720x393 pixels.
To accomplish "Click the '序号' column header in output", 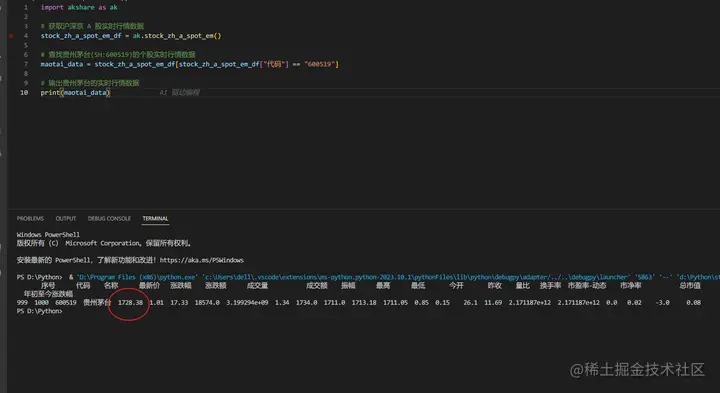I will pos(48,286).
